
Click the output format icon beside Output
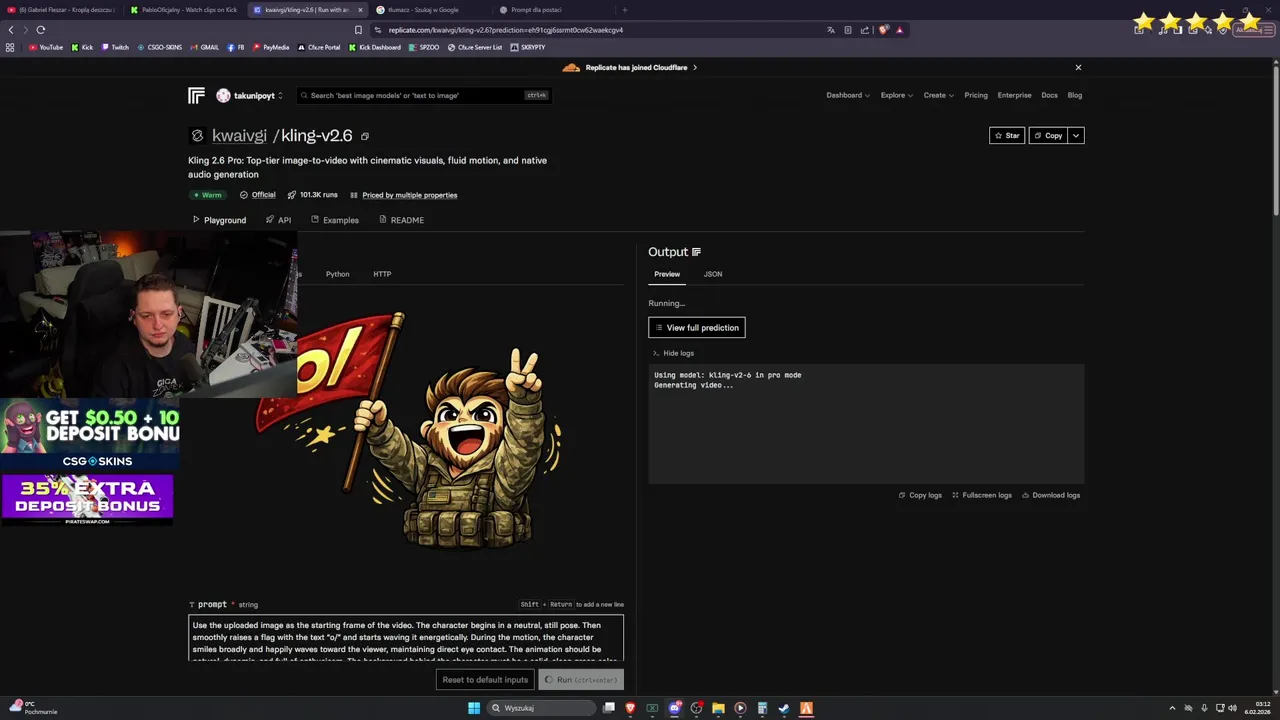pos(696,252)
